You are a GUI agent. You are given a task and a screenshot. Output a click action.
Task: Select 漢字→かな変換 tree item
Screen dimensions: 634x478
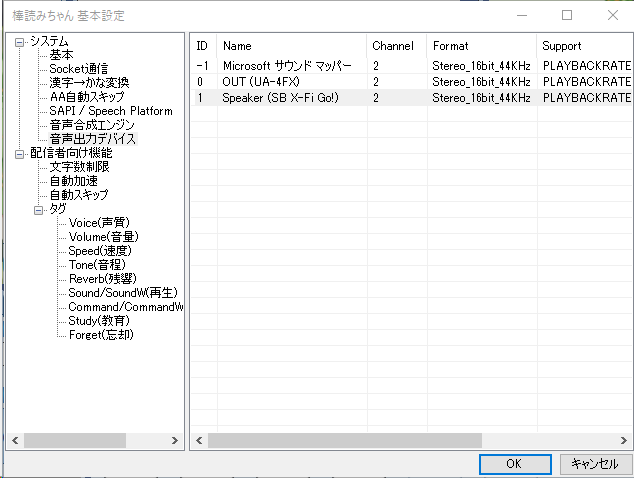click(x=89, y=83)
